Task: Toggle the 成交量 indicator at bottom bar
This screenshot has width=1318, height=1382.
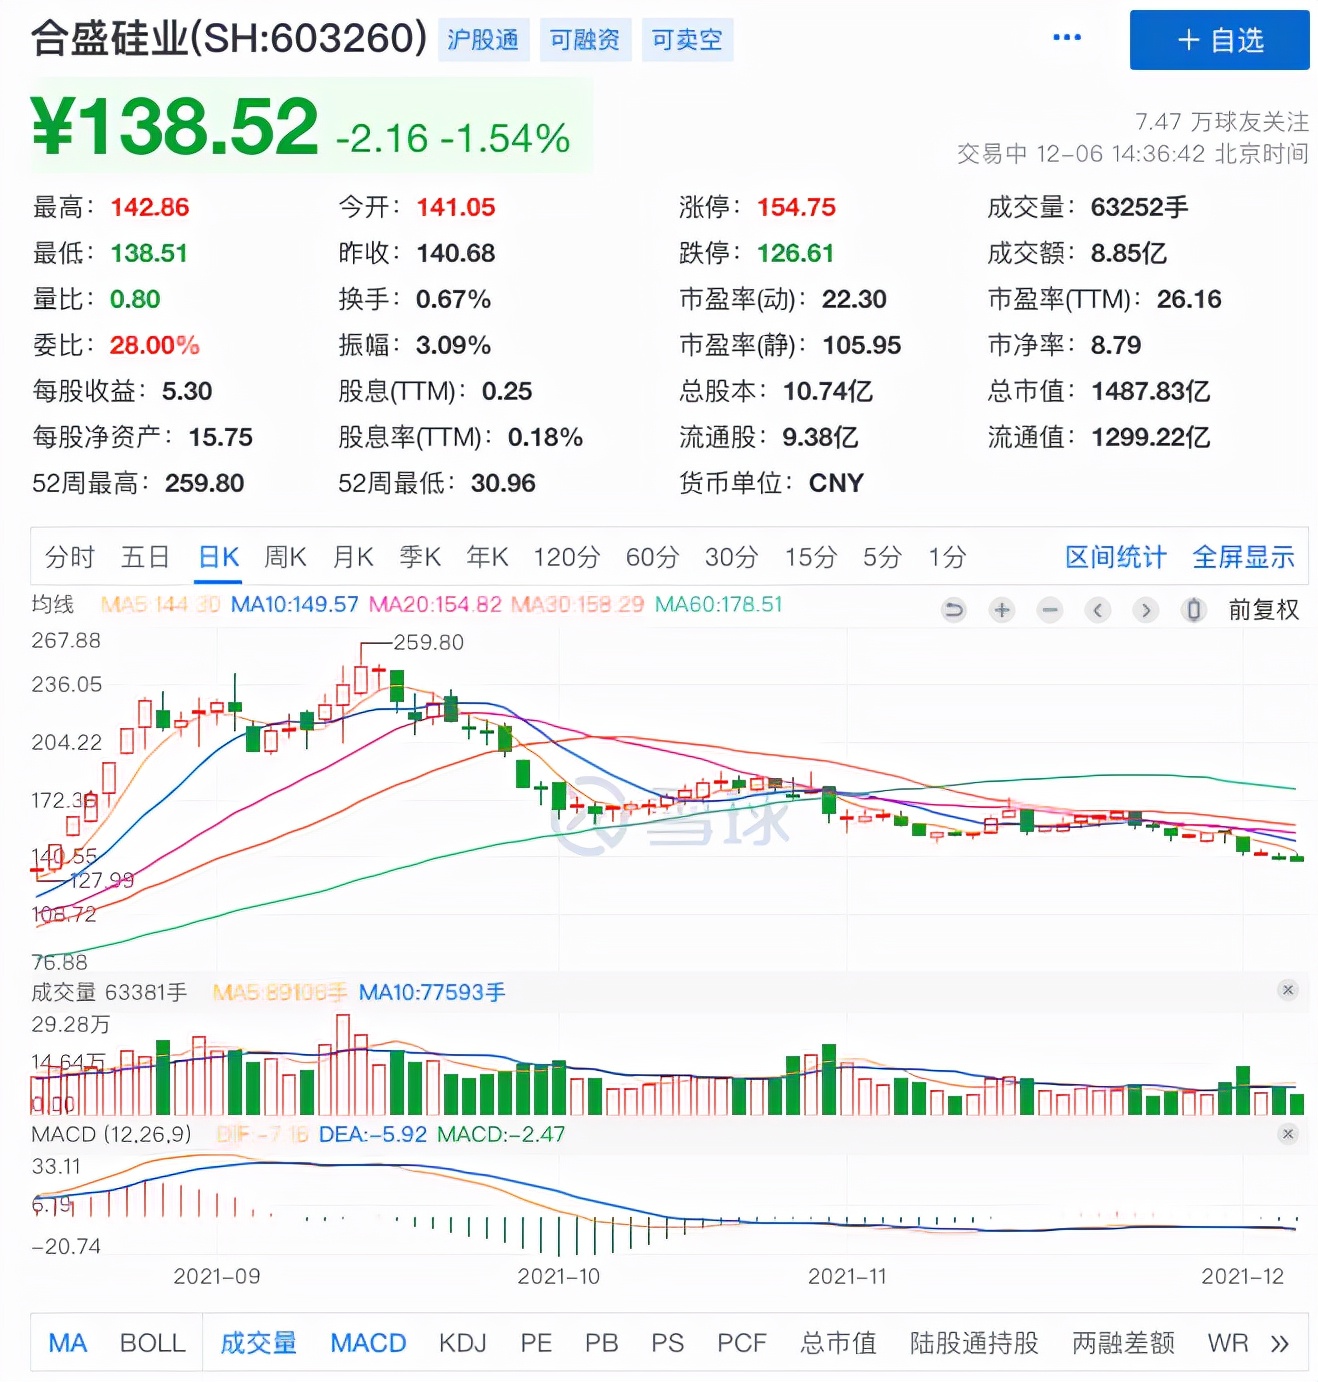Action: click(258, 1343)
